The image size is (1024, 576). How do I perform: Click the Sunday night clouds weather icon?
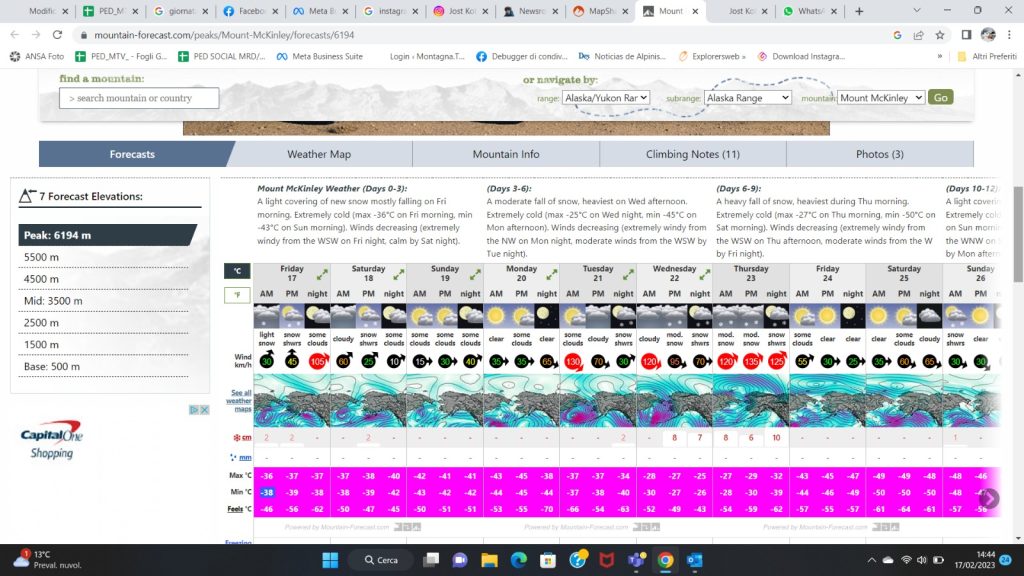tap(468, 315)
